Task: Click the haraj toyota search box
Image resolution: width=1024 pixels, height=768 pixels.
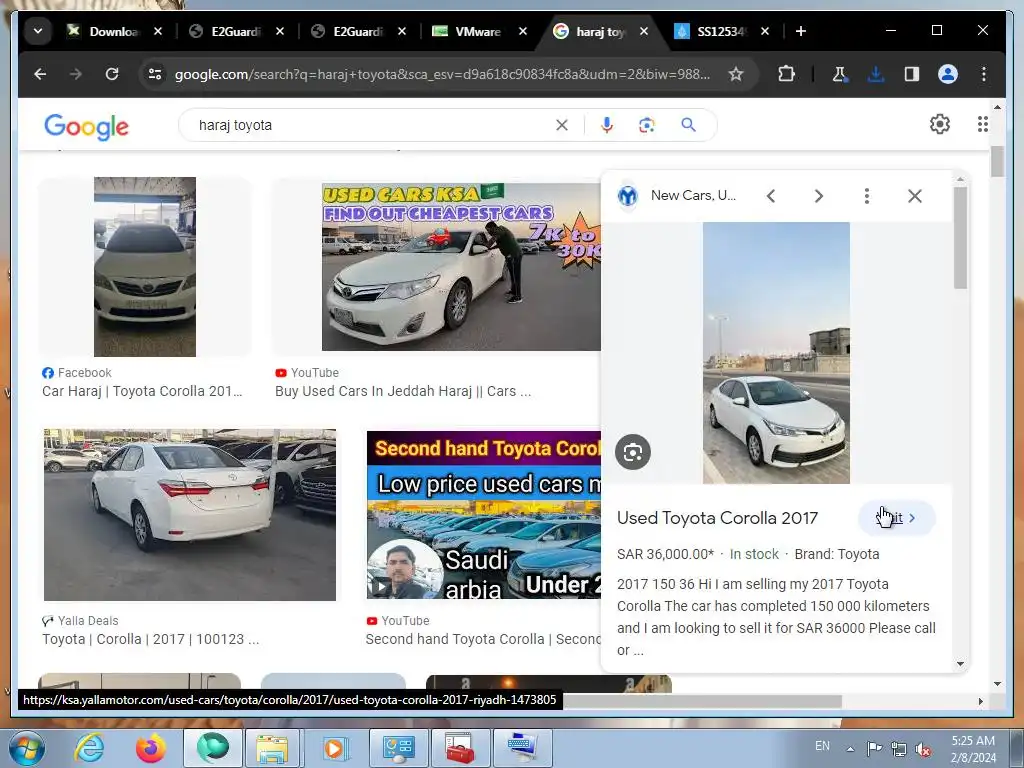Action: coord(372,125)
